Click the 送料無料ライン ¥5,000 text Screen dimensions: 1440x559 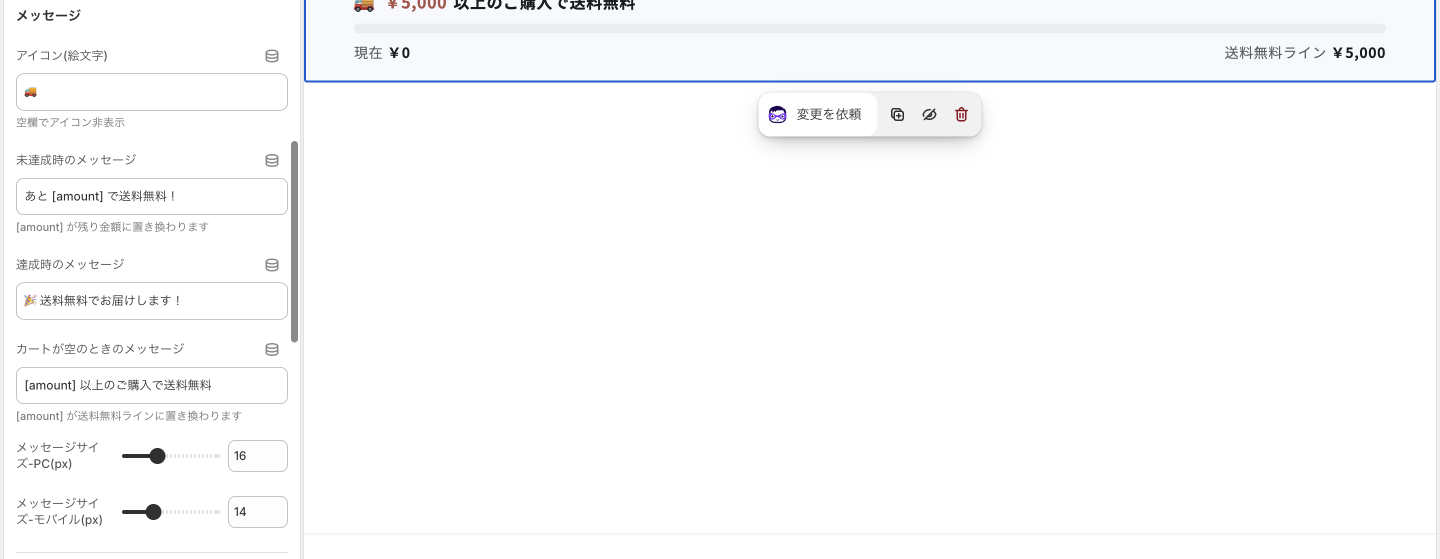[x=1305, y=53]
